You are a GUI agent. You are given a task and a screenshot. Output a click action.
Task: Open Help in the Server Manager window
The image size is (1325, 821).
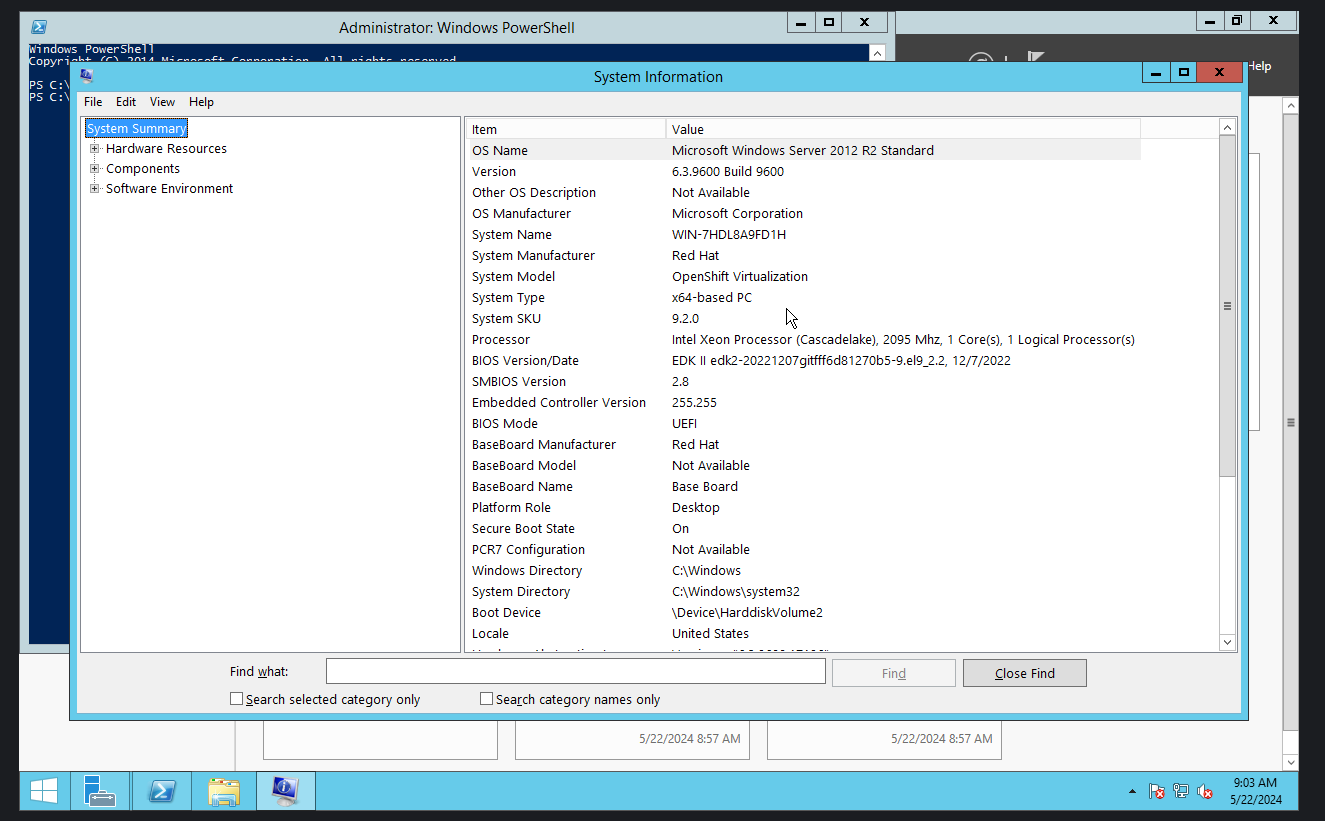[x=1259, y=66]
